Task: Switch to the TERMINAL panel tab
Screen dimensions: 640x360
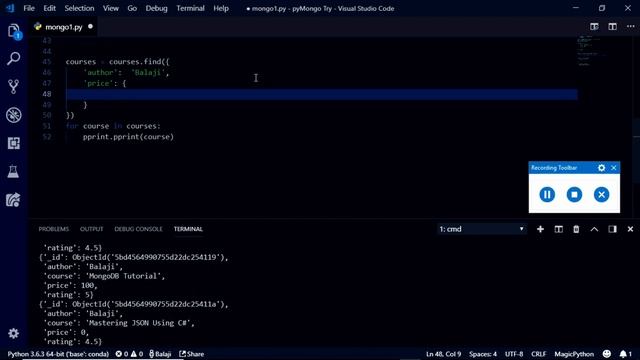Action: pyautogui.click(x=188, y=229)
